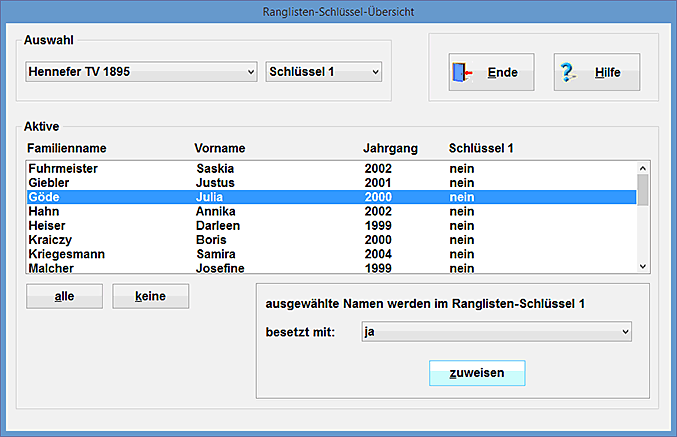This screenshot has width=677, height=437.
Task: Click the Jahrgang column header
Action: [x=389, y=148]
